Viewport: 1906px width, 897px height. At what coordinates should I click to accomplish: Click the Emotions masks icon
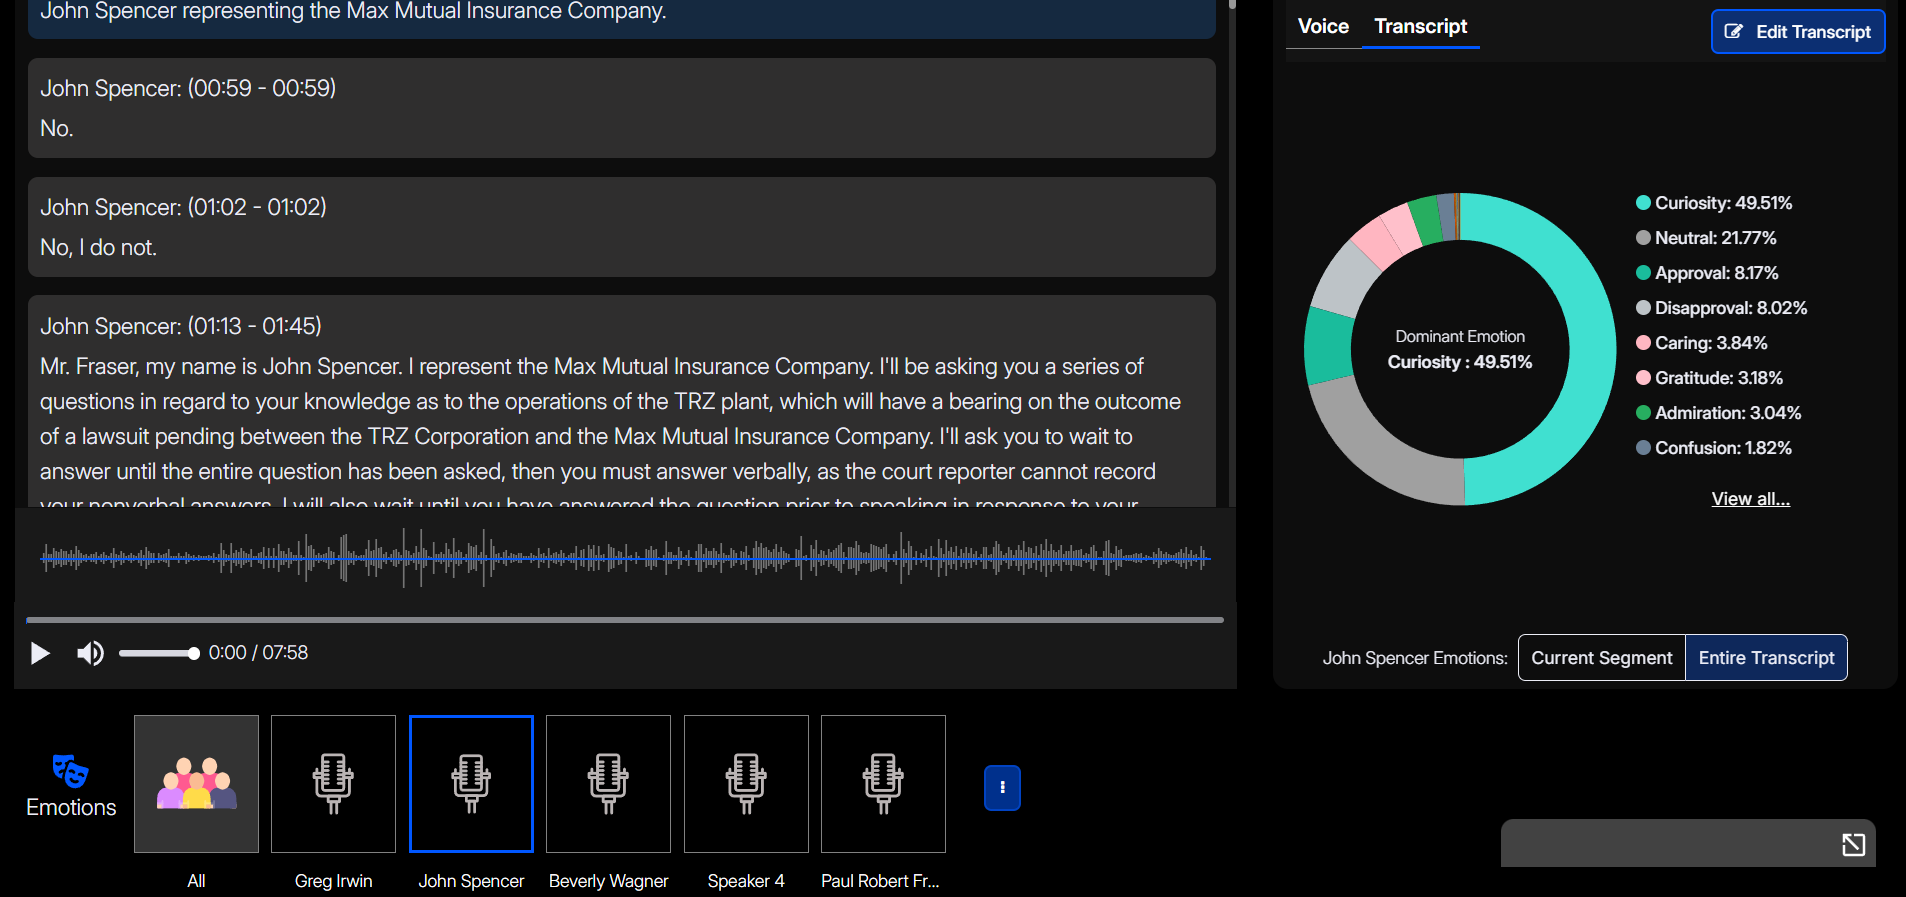coord(70,771)
